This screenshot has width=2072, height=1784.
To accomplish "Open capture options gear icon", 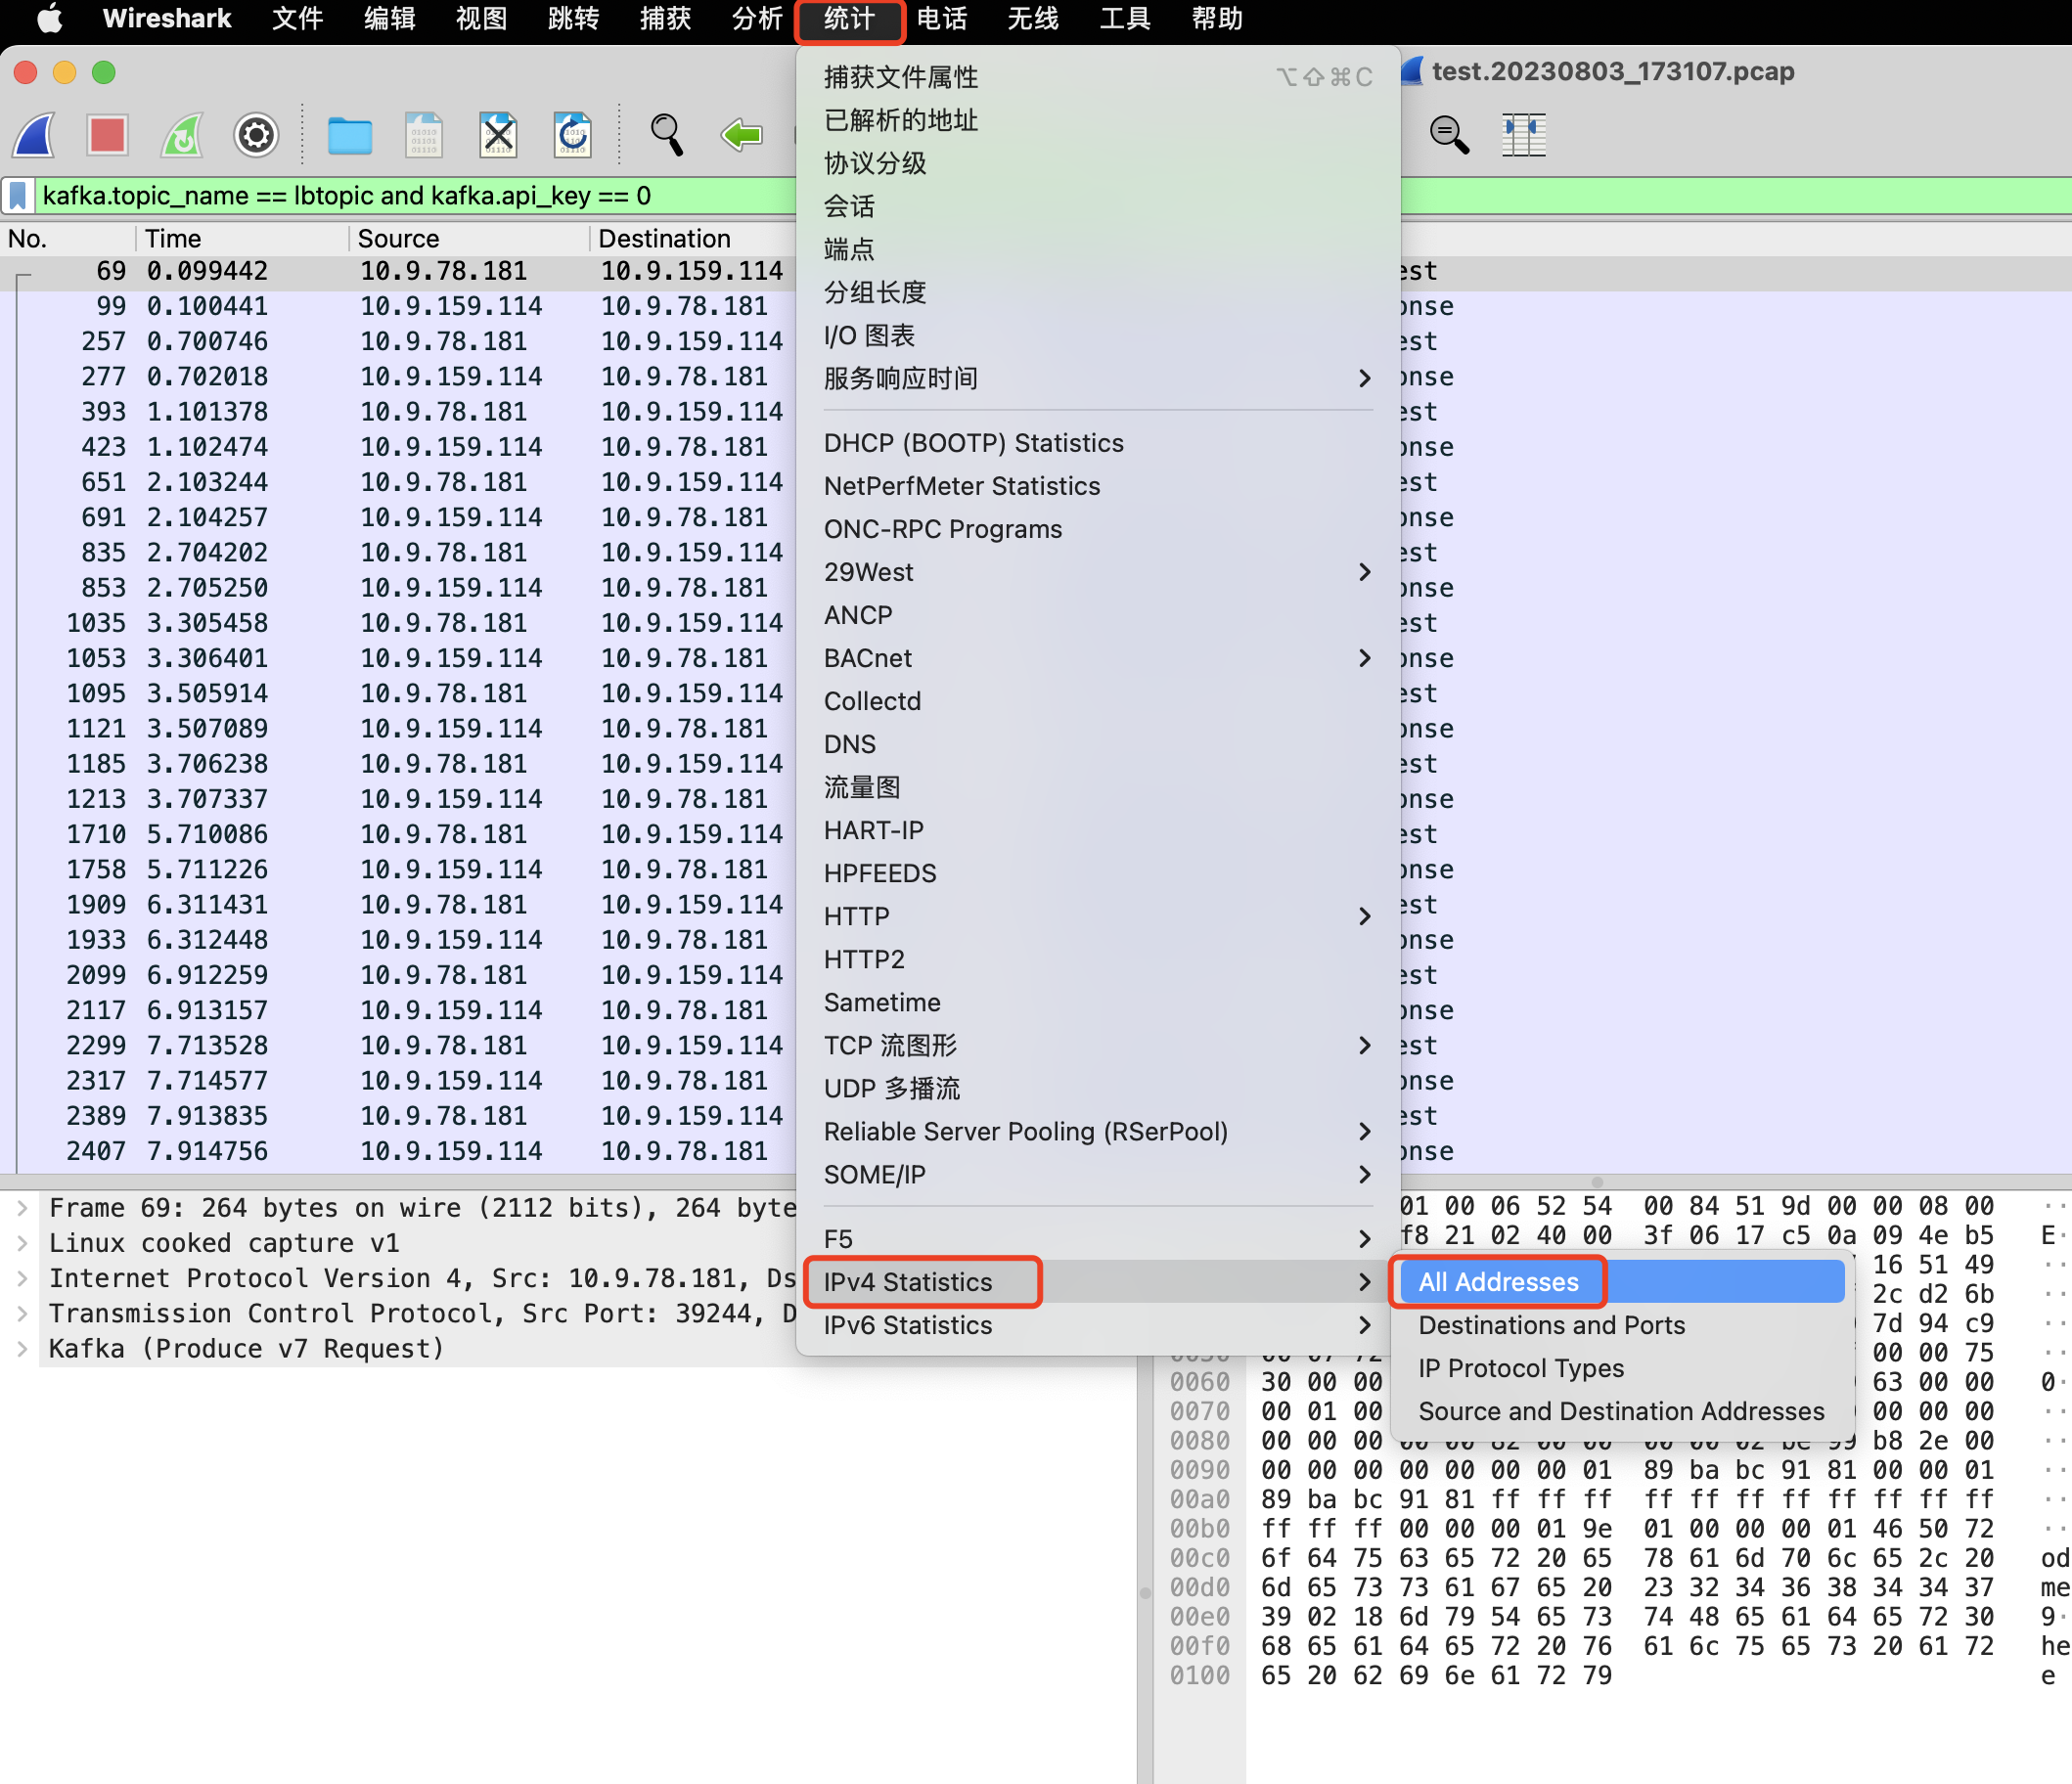I will tap(256, 134).
